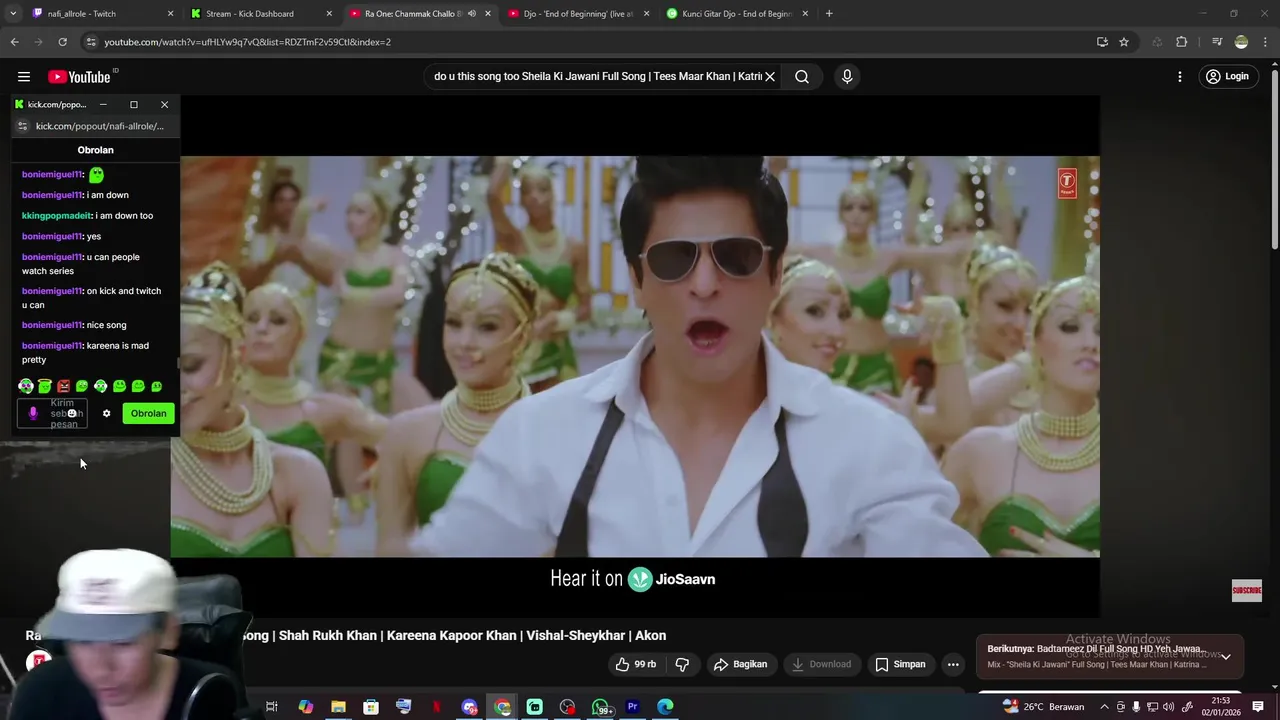Image resolution: width=1280 pixels, height=720 pixels.
Task: Open Chrome media control button
Action: tap(1217, 42)
